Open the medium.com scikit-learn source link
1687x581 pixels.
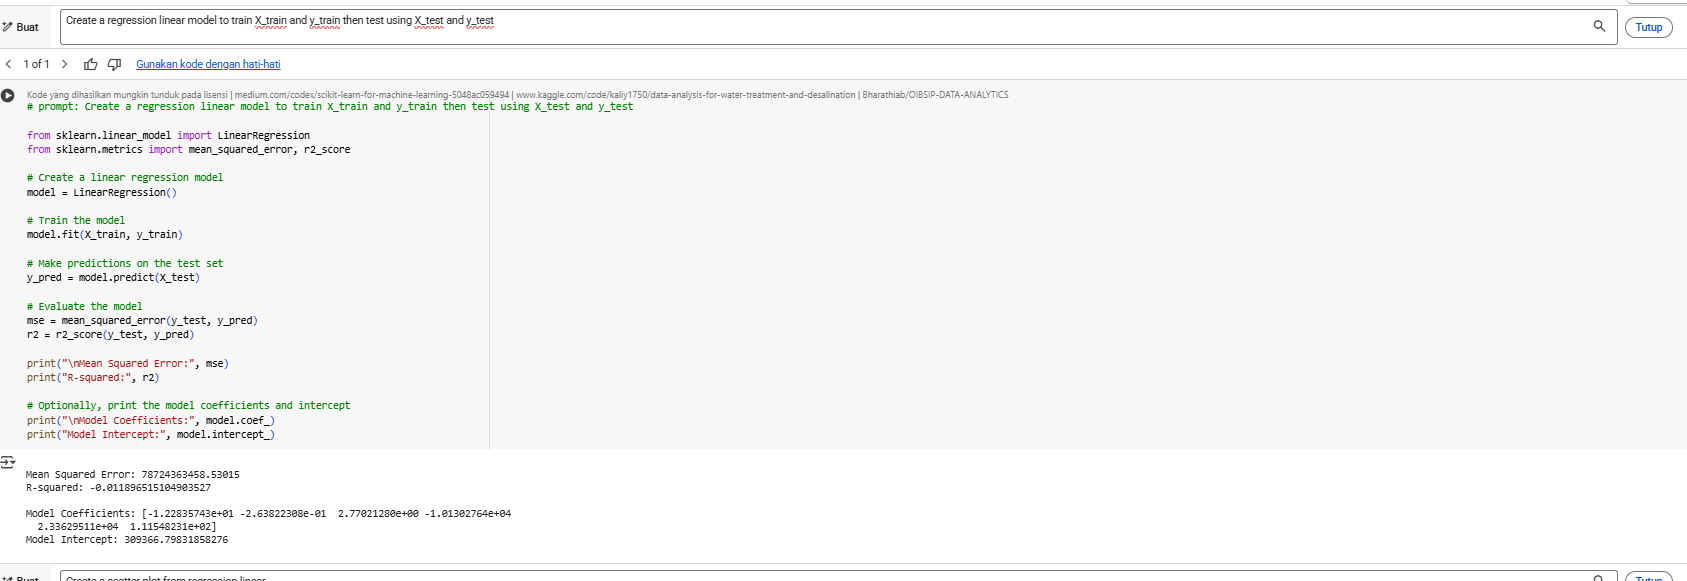(x=371, y=95)
